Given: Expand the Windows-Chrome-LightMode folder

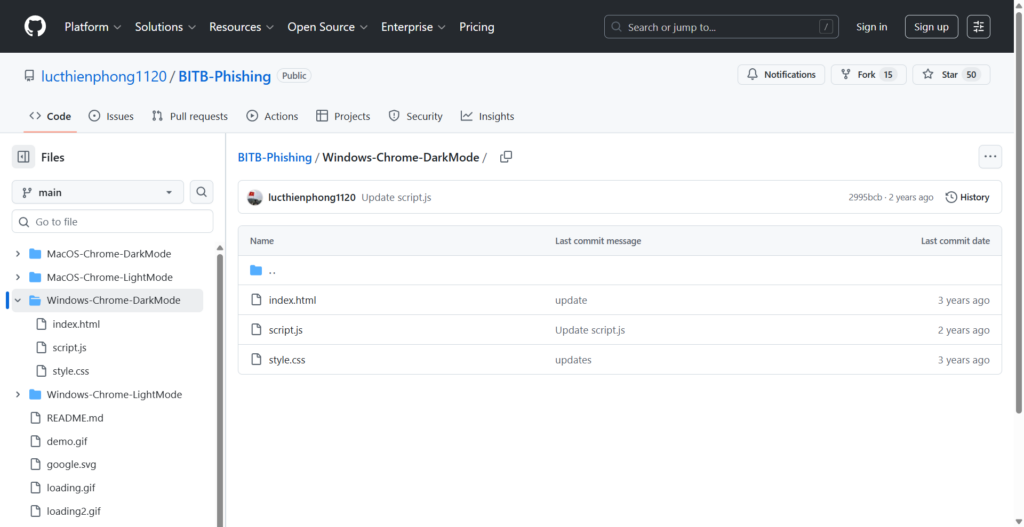Looking at the screenshot, I should [18, 395].
